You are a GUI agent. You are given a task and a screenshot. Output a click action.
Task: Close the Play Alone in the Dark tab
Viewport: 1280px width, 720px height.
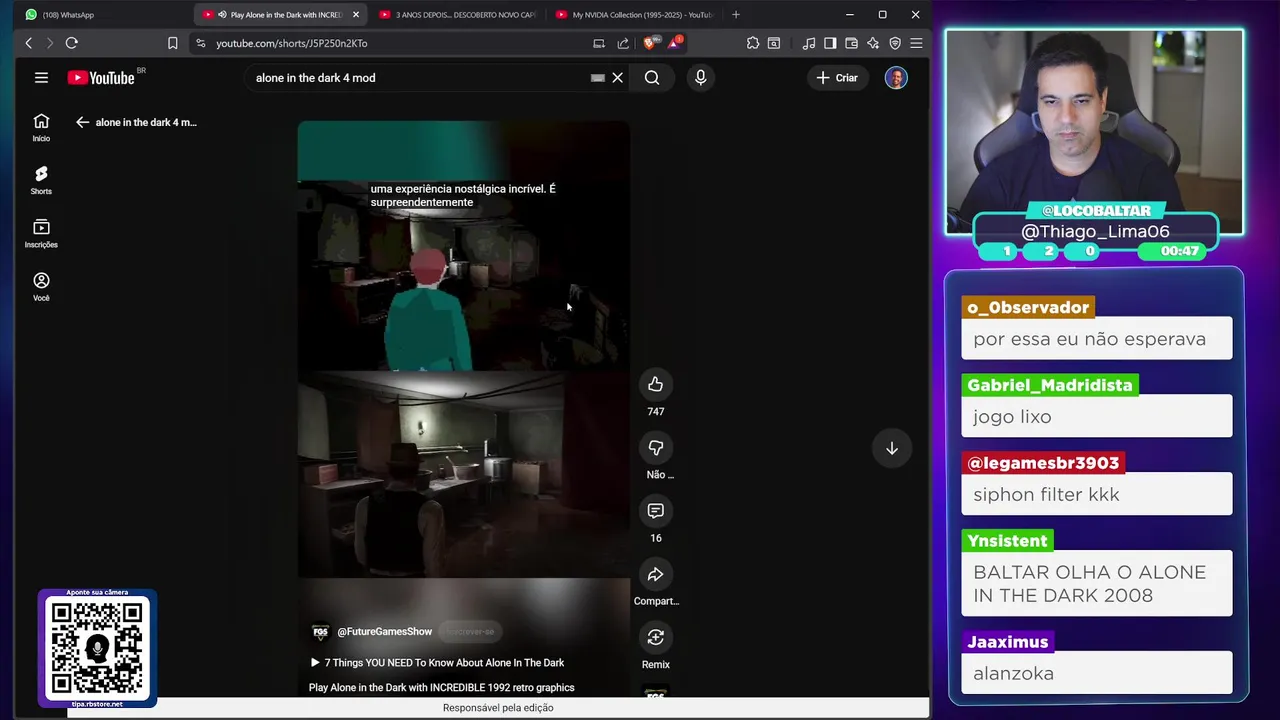click(x=356, y=15)
